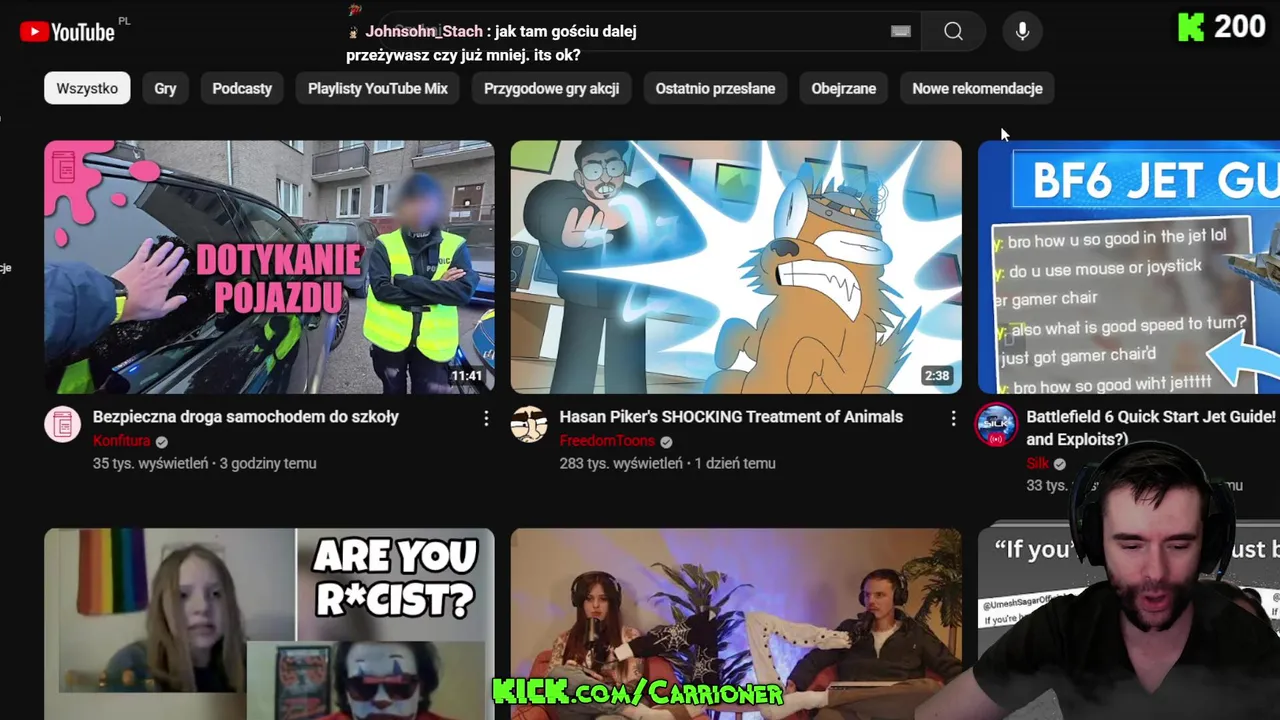1280x720 pixels.
Task: Open Battlefield 6 Quick Start Jet Guide title
Action: pos(1151,428)
